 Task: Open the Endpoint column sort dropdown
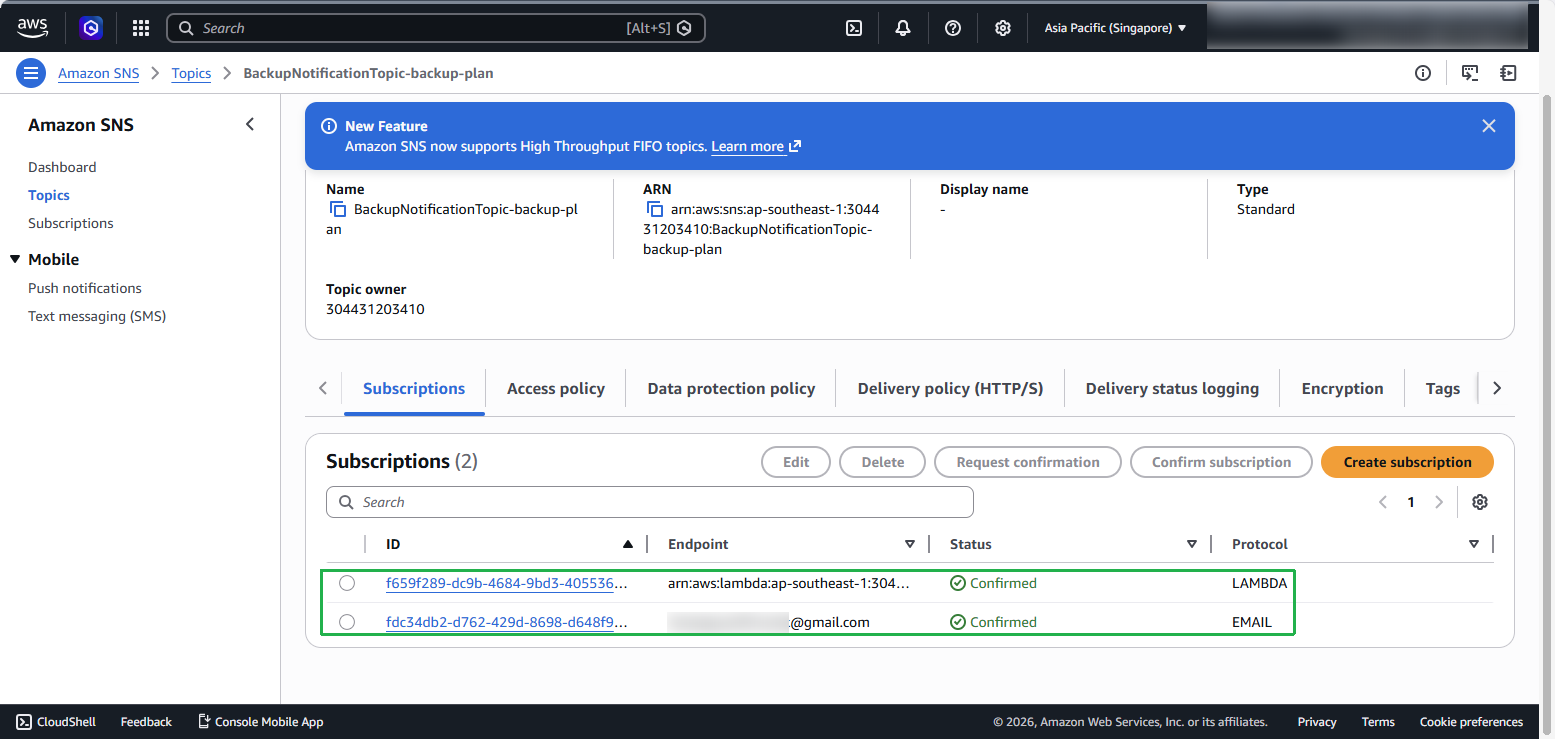(910, 545)
